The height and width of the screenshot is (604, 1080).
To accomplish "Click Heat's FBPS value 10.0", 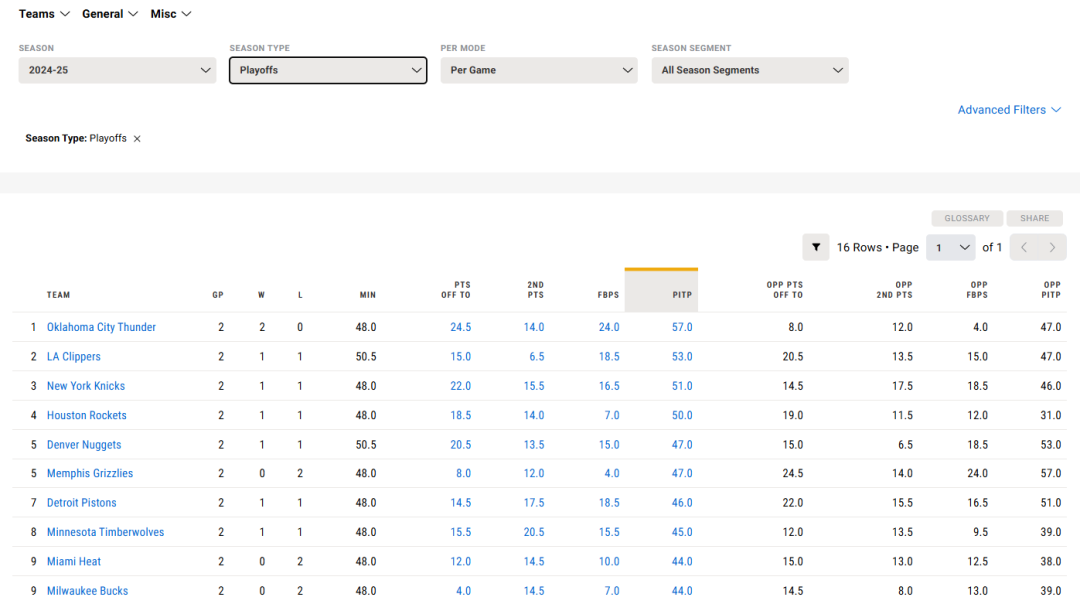I will tap(609, 561).
